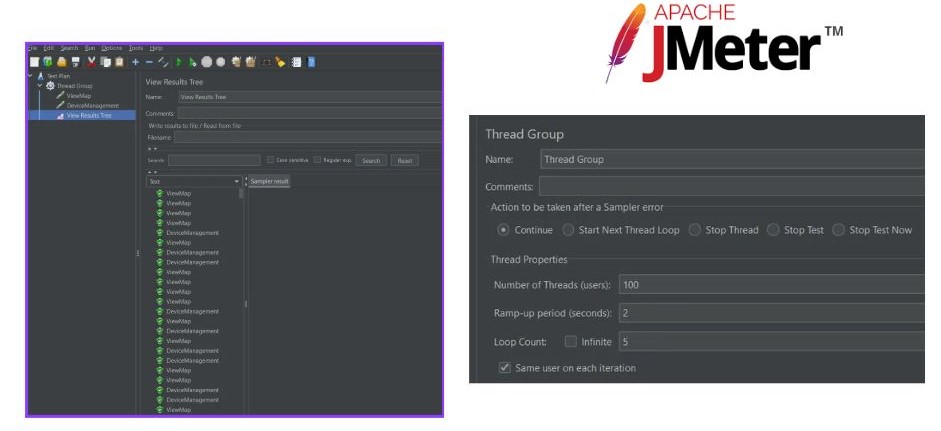Click the Paste clipboard icon
The image size is (941, 431).
coord(119,62)
